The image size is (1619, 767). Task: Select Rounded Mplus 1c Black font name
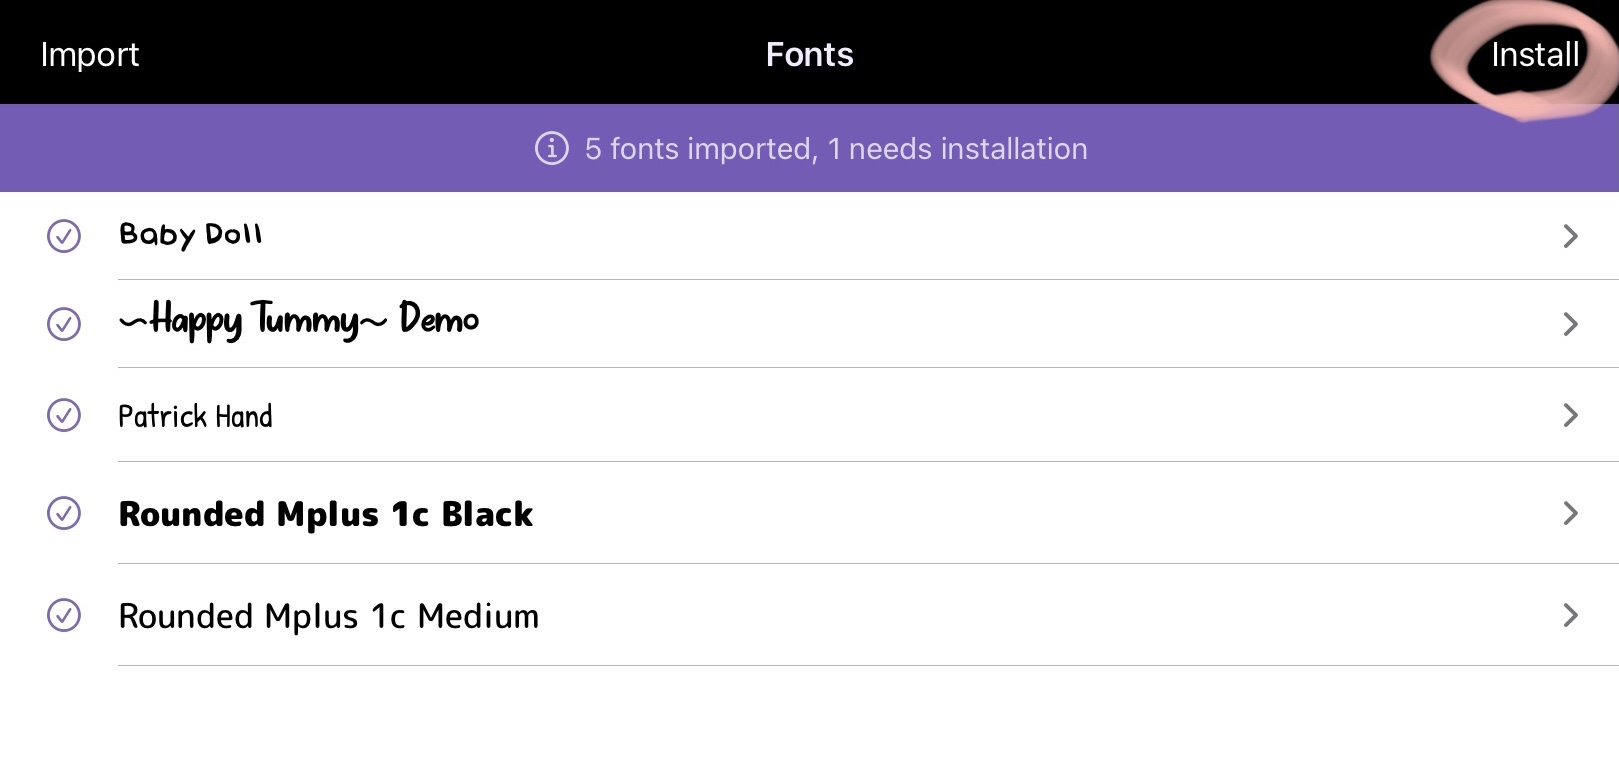(x=325, y=514)
